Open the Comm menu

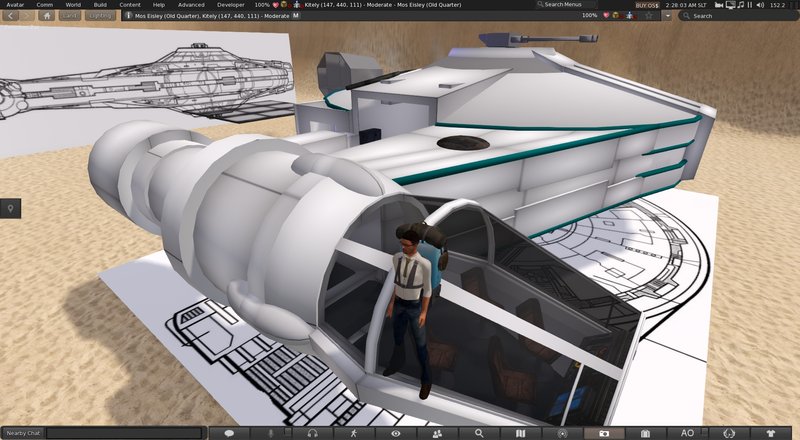click(x=44, y=5)
